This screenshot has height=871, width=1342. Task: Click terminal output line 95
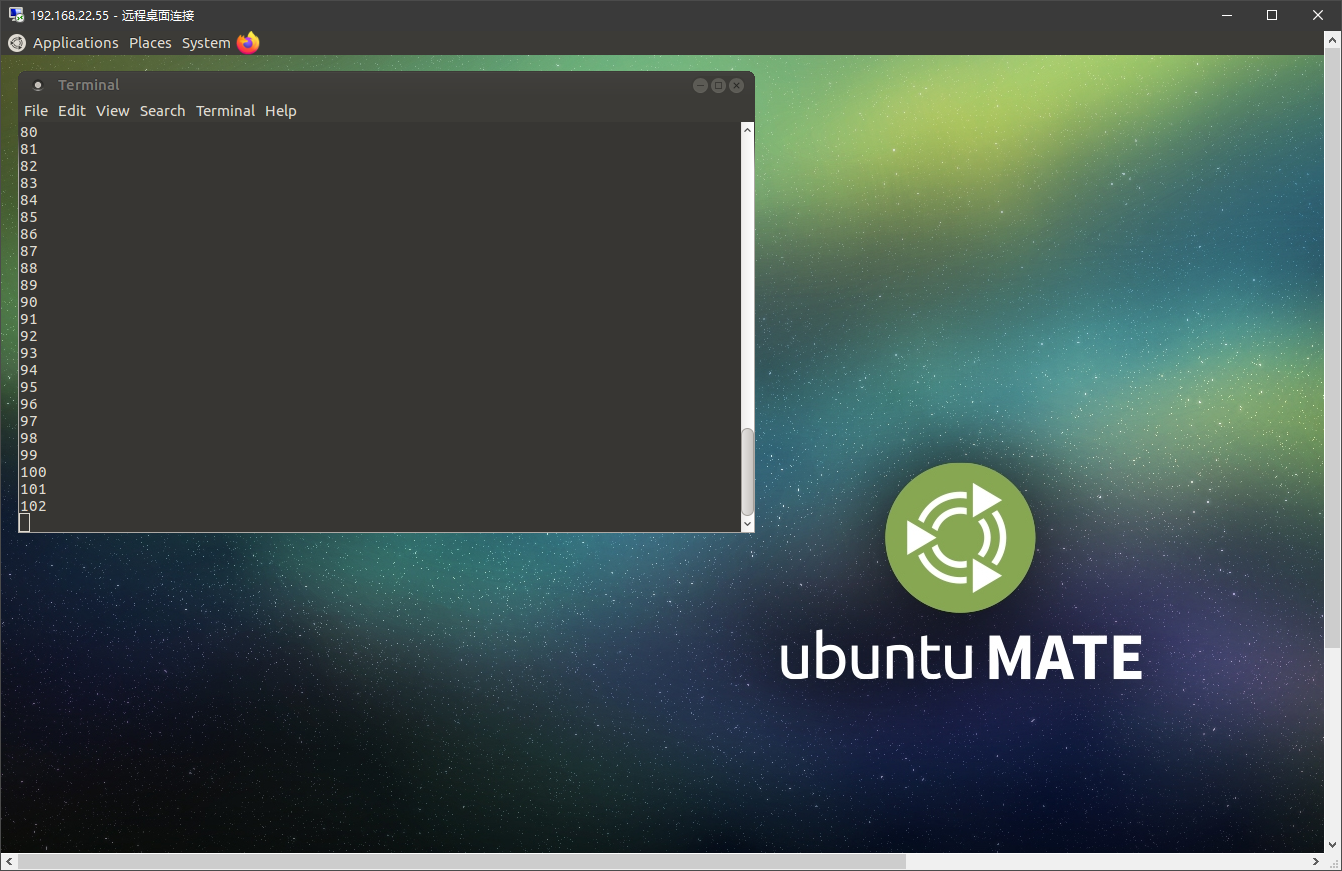tap(29, 387)
